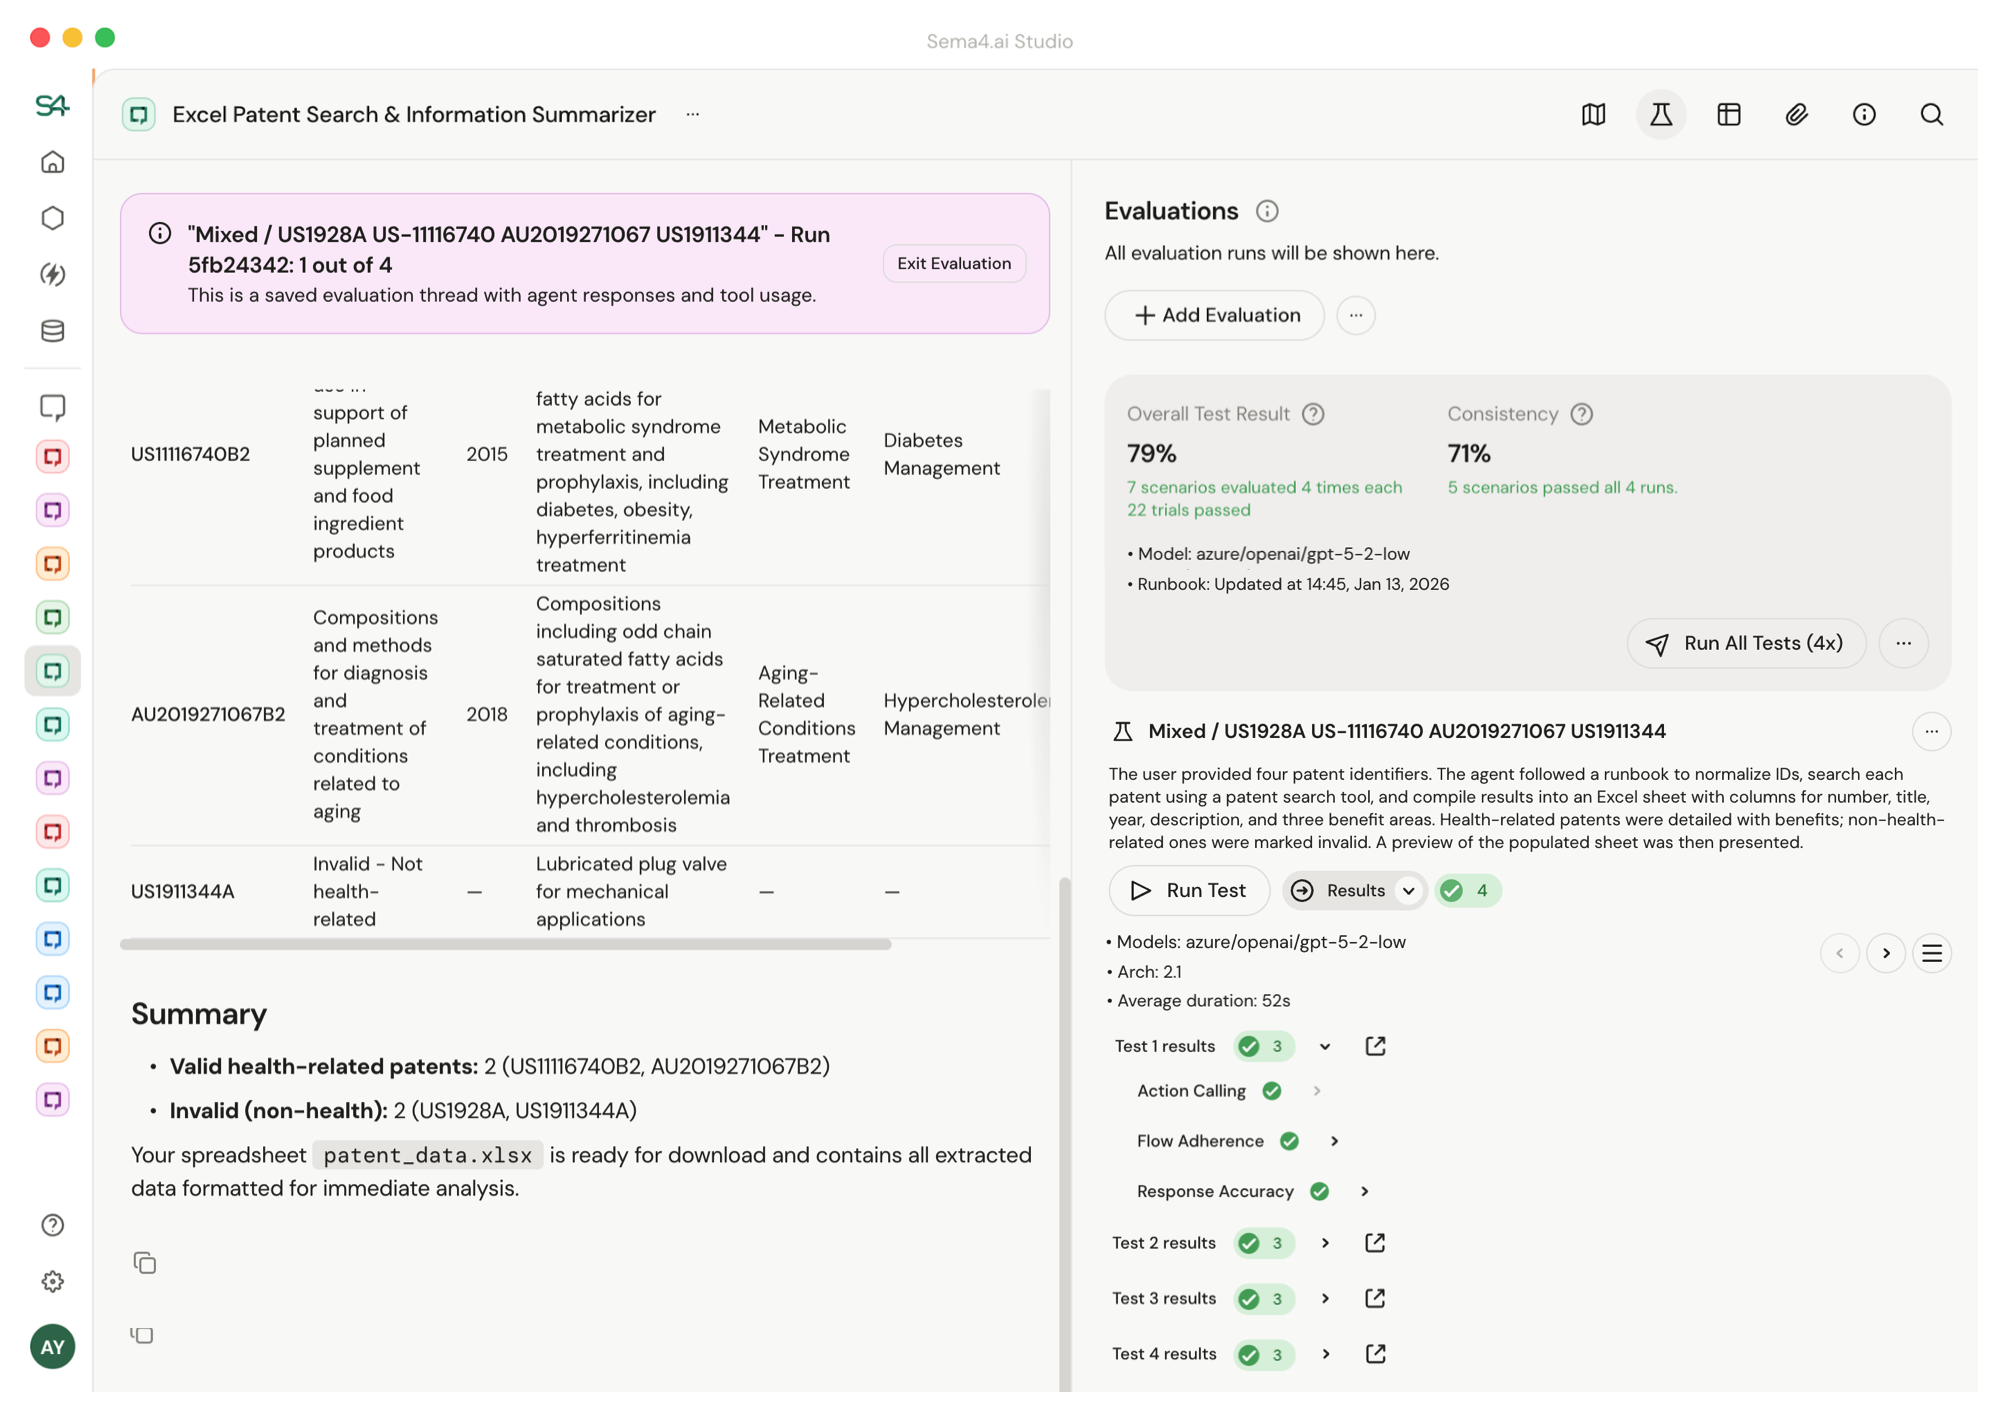Expand Response Accuracy details
Viewport: 2006px width, 1416px height.
[x=1365, y=1191]
